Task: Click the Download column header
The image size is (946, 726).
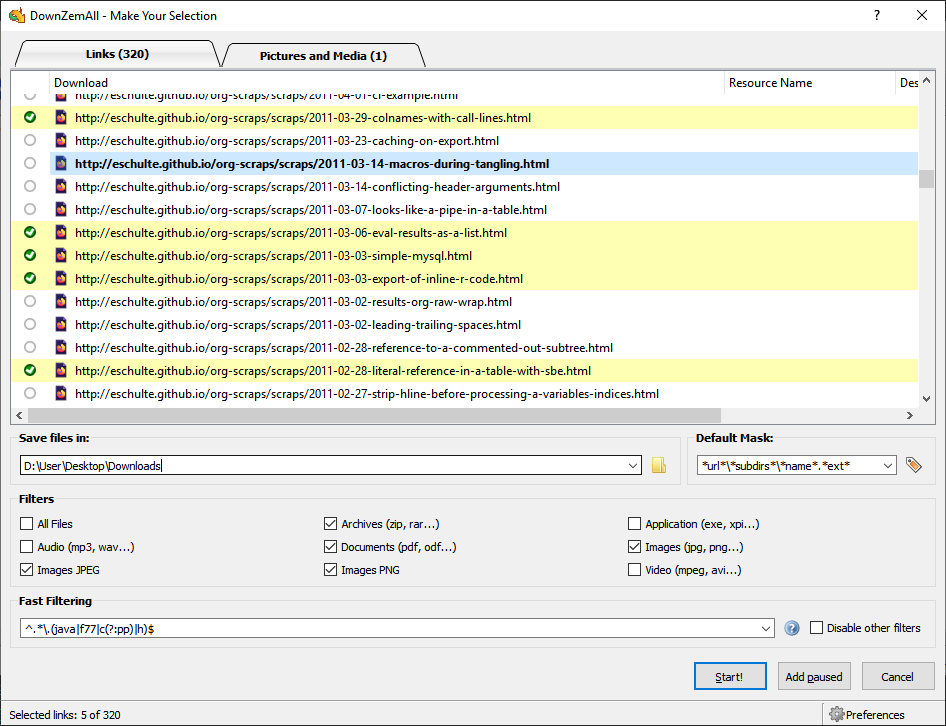Action: (x=387, y=83)
